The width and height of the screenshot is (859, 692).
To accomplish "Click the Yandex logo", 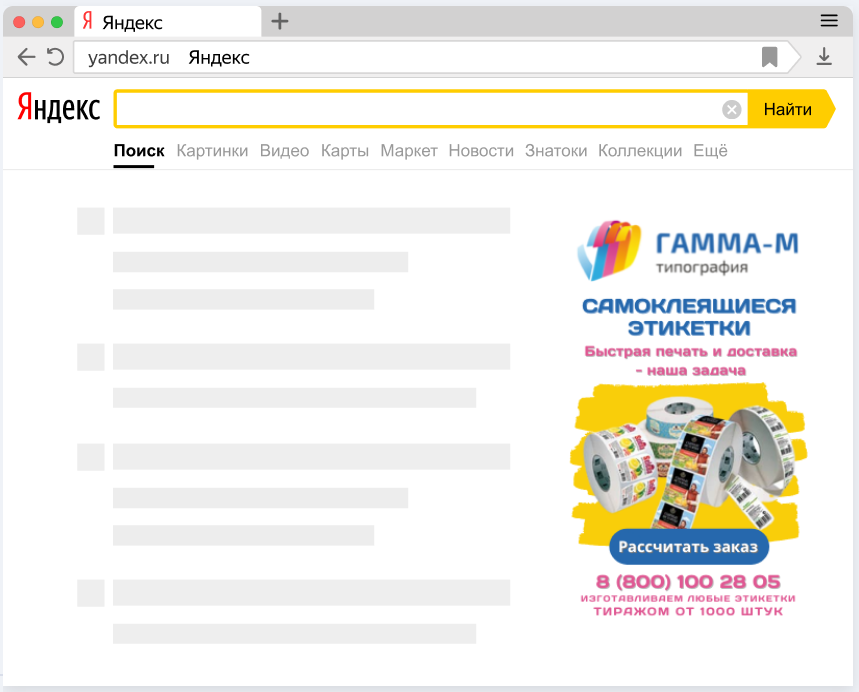I will (x=59, y=109).
